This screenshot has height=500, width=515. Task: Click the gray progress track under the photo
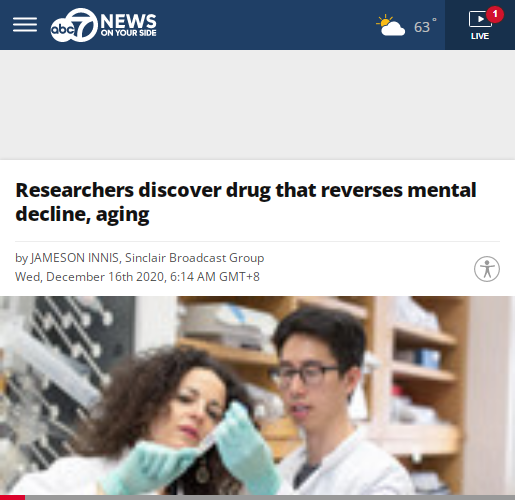270,498
